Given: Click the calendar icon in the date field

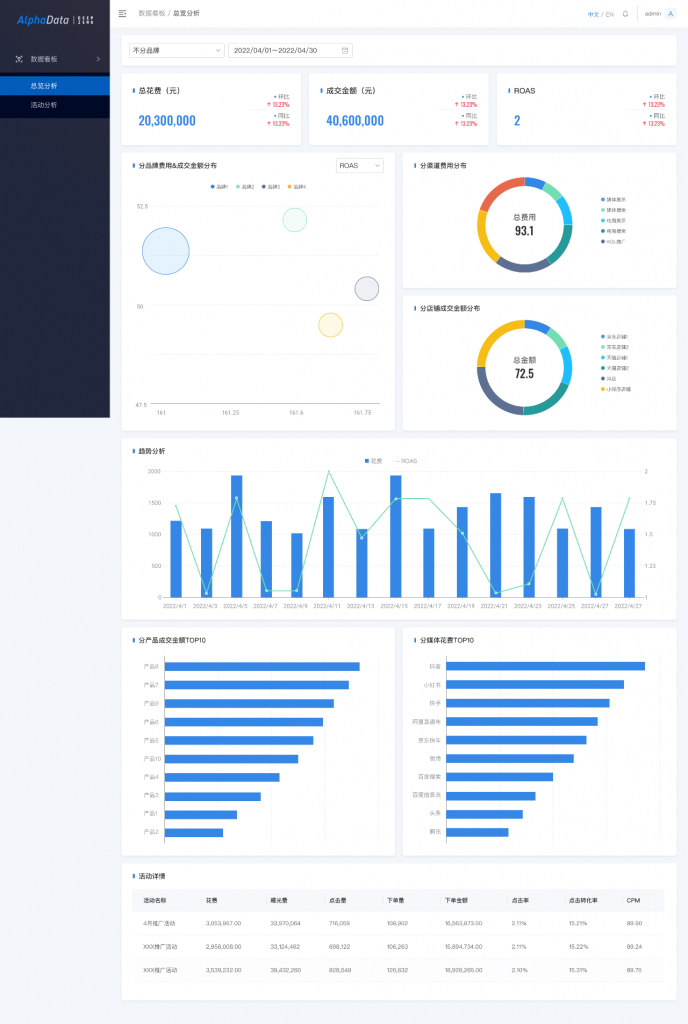Looking at the screenshot, I should (345, 50).
